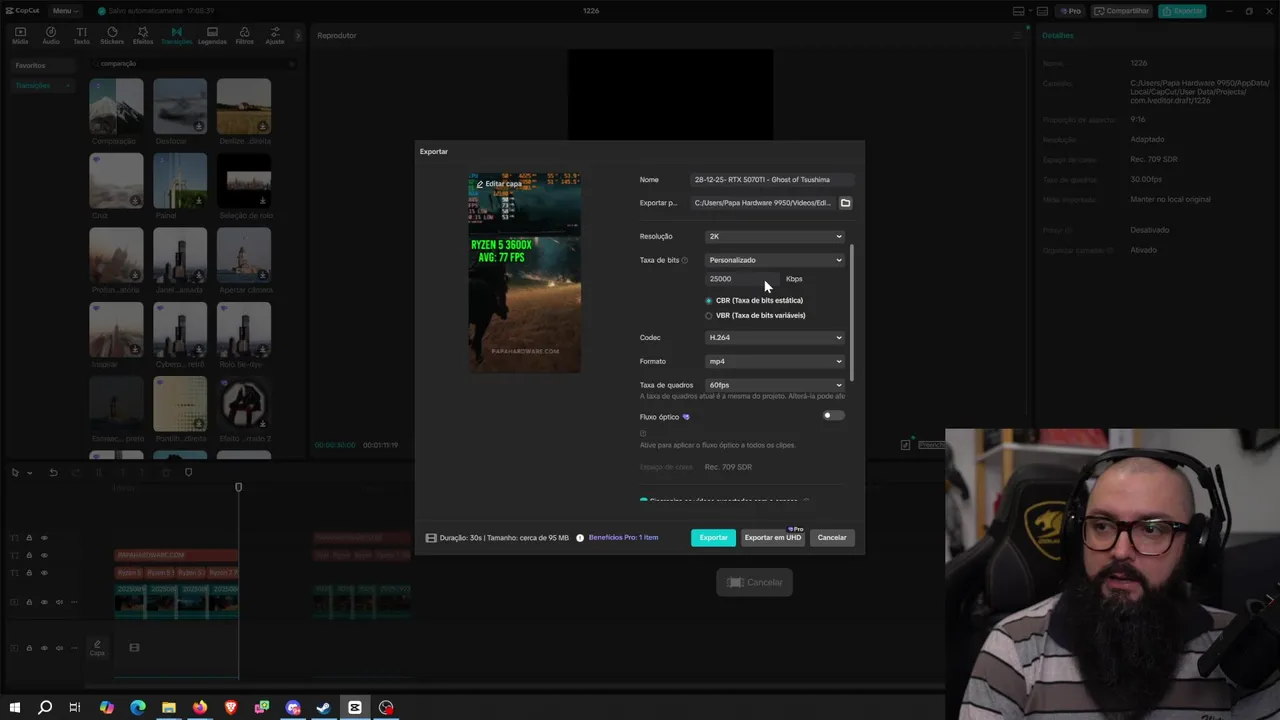Open Microsoft Edge from the taskbar
This screenshot has height=720, width=1280.
click(x=138, y=707)
